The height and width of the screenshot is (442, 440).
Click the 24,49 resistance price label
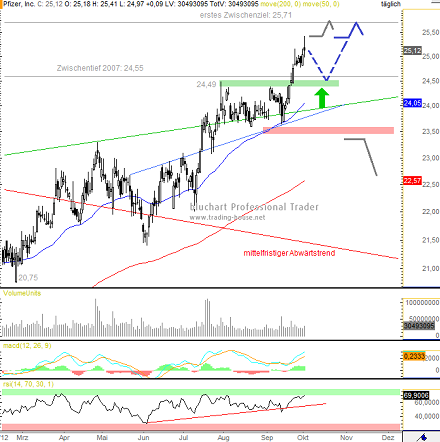click(206, 84)
